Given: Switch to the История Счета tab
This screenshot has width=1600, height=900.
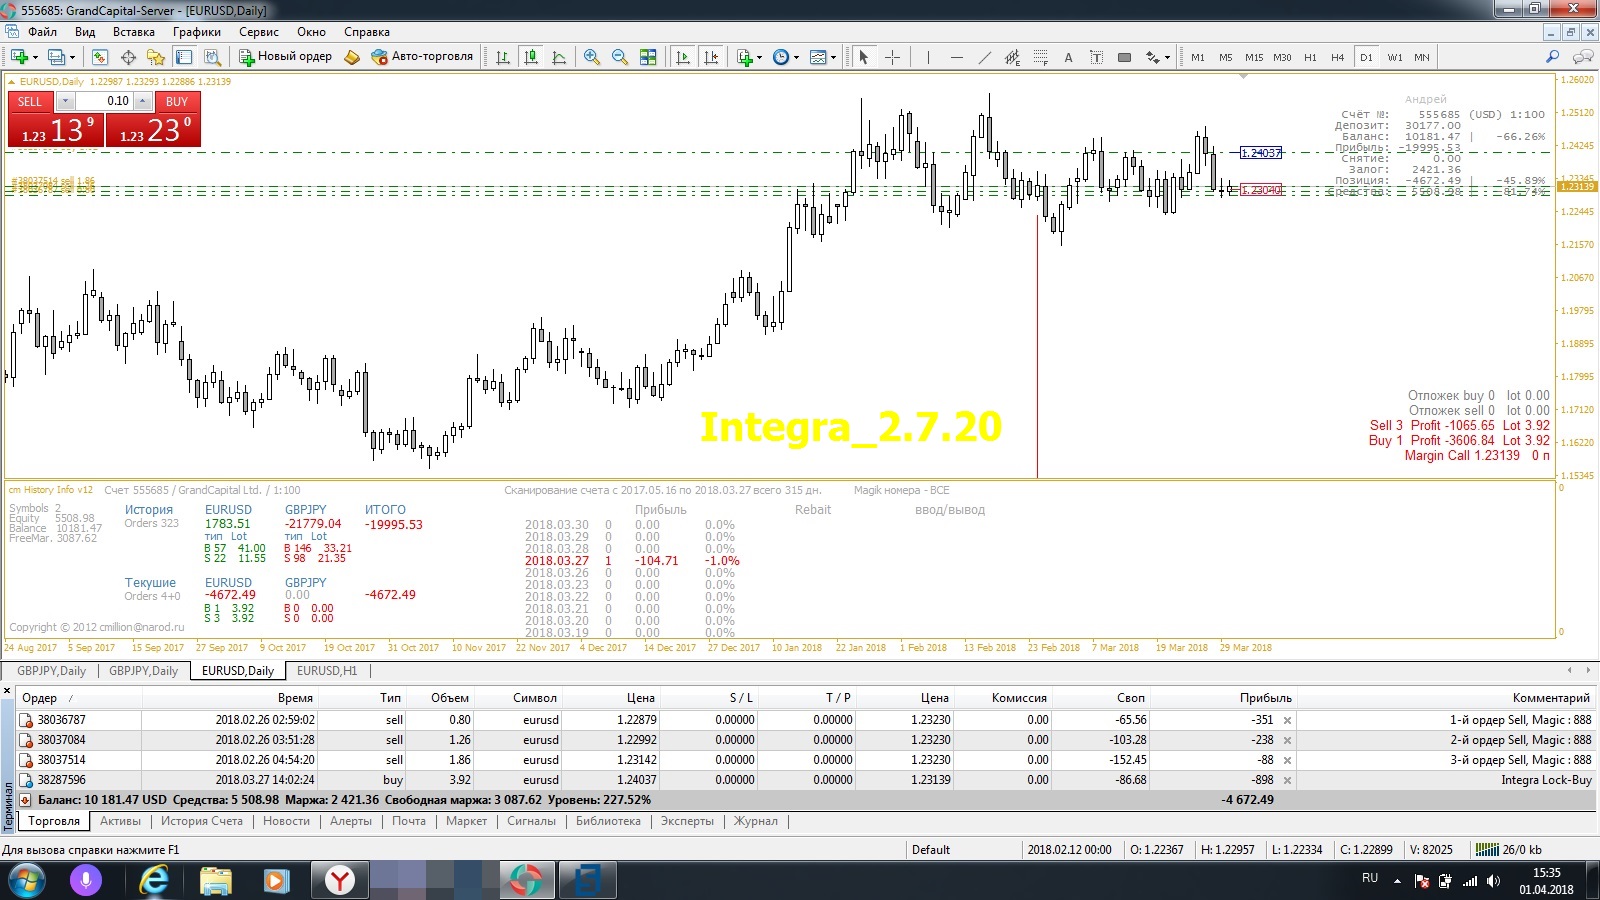Looking at the screenshot, I should [x=202, y=821].
